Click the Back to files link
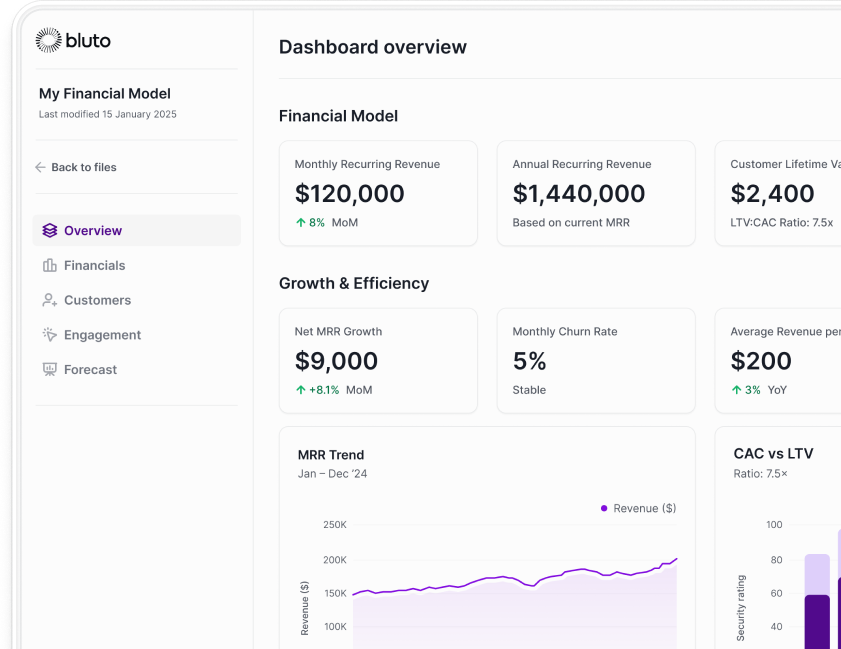The height and width of the screenshot is (649, 841). [84, 167]
